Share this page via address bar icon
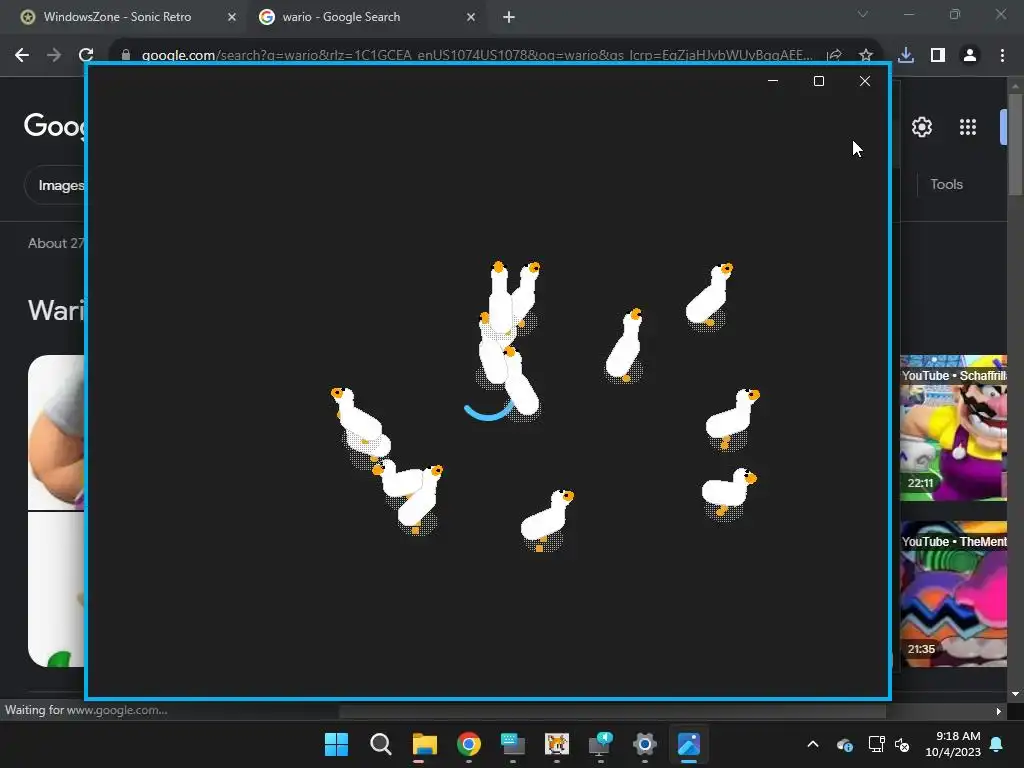This screenshot has height=768, width=1024. coord(834,56)
